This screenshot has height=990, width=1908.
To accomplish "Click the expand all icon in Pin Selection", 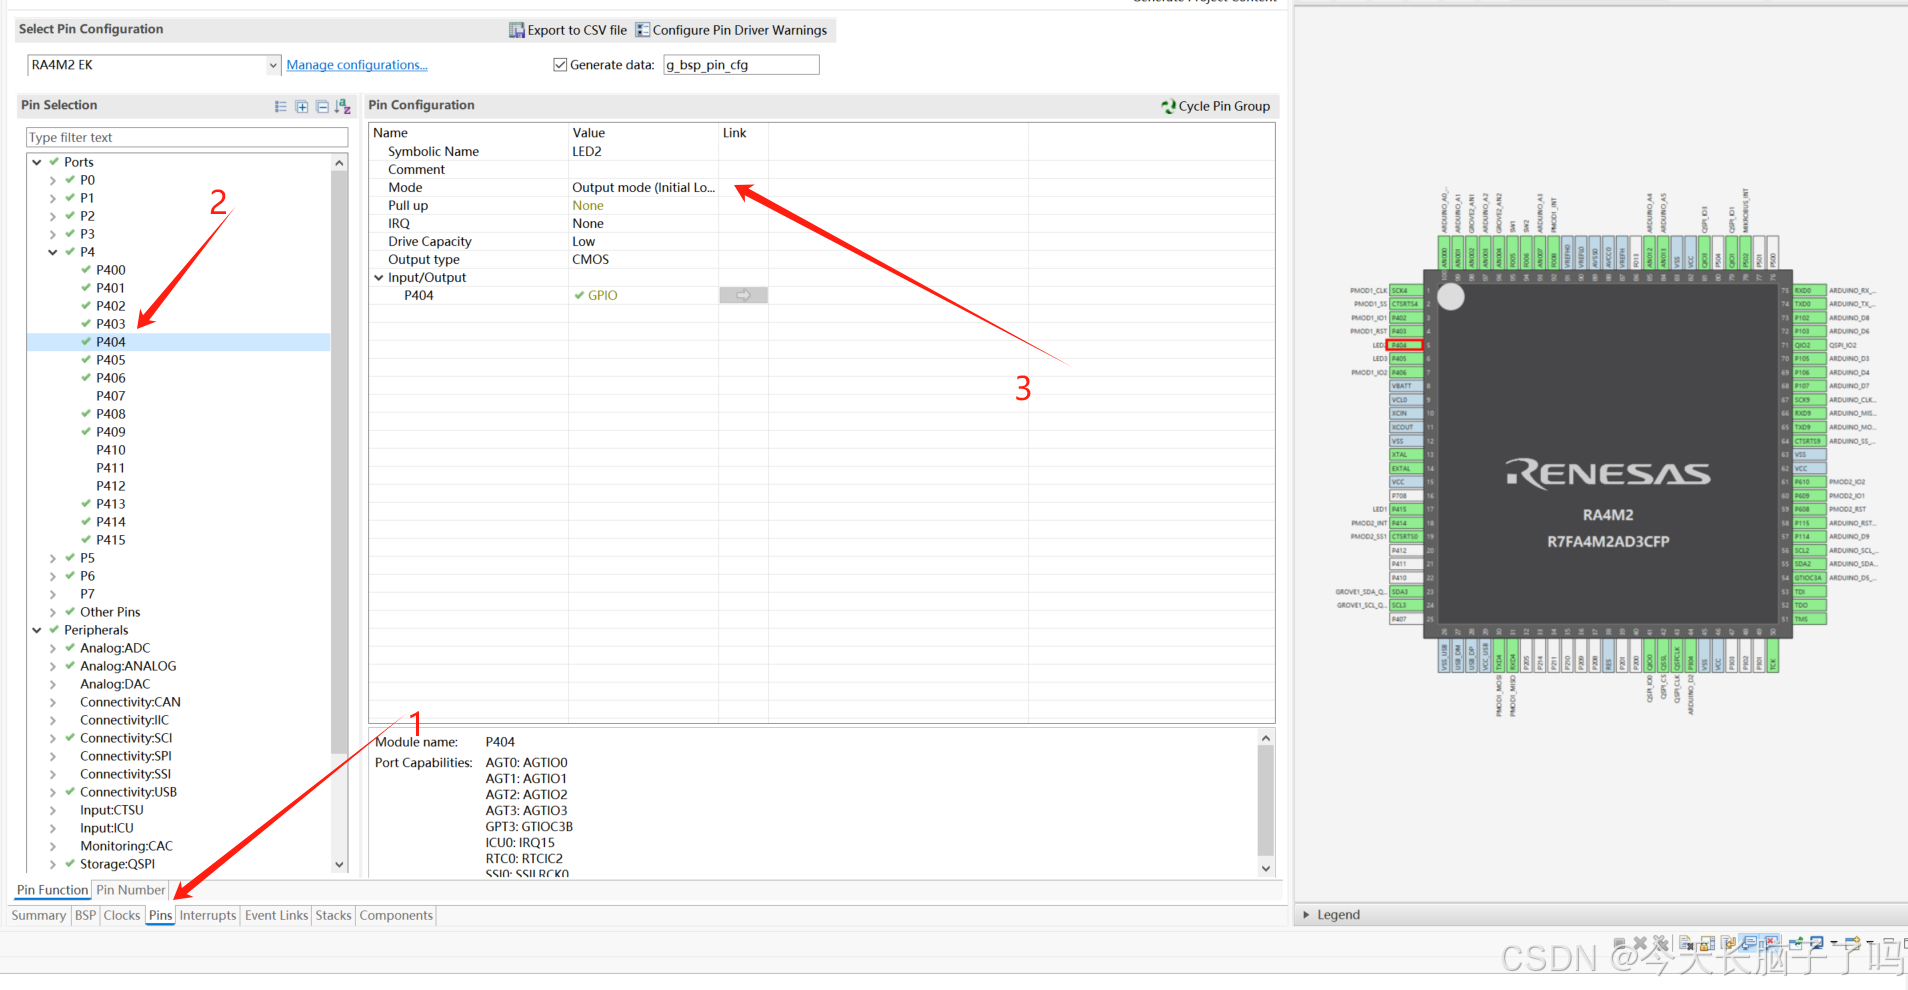I will click(x=302, y=106).
